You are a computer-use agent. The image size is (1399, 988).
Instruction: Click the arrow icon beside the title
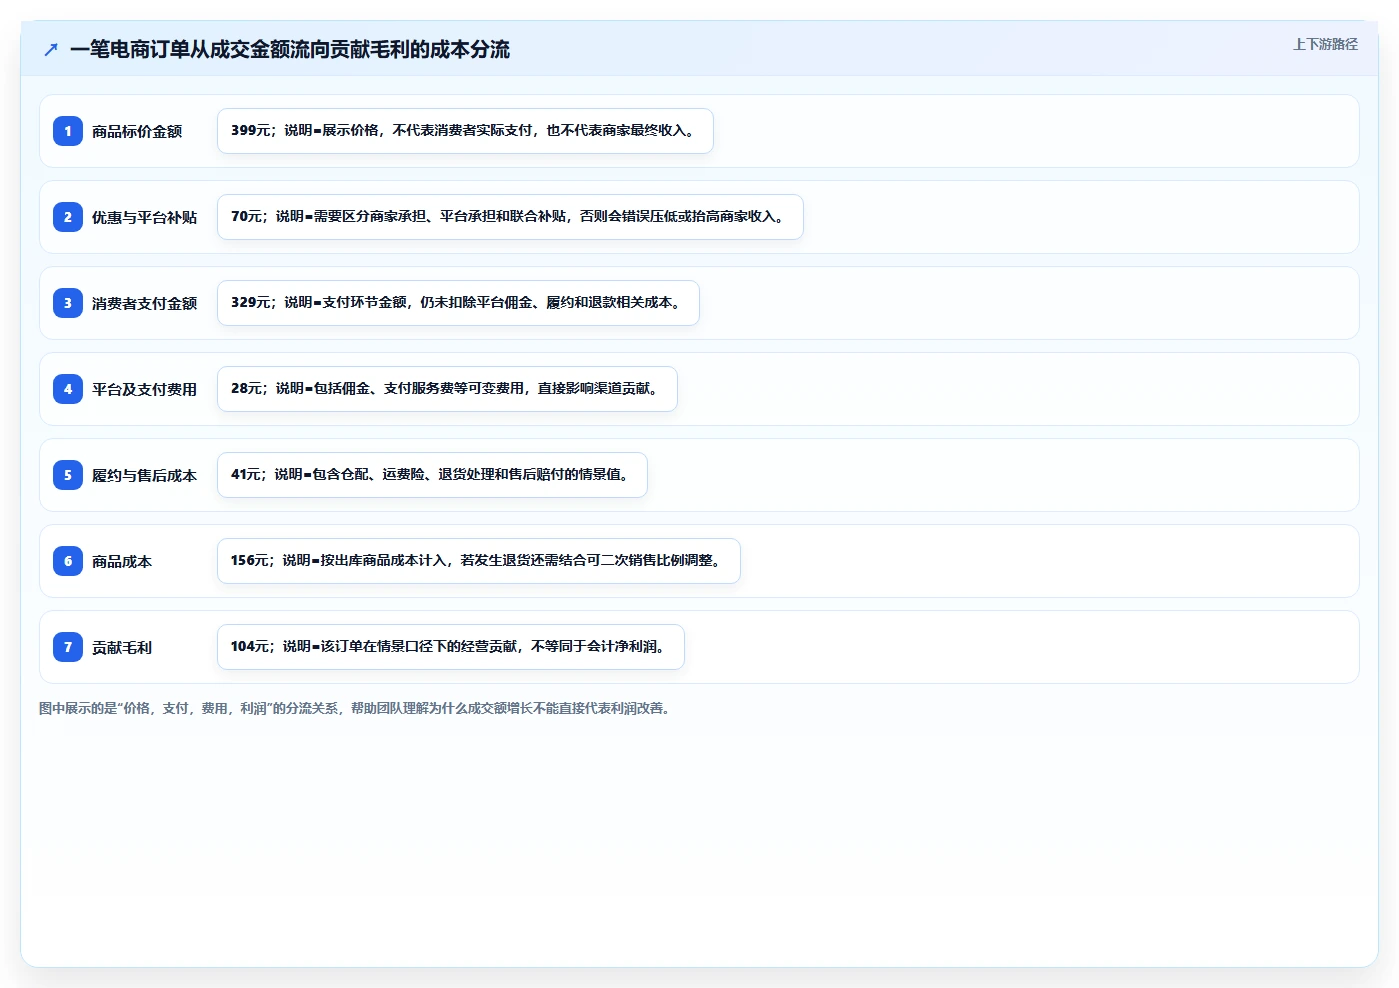point(51,49)
